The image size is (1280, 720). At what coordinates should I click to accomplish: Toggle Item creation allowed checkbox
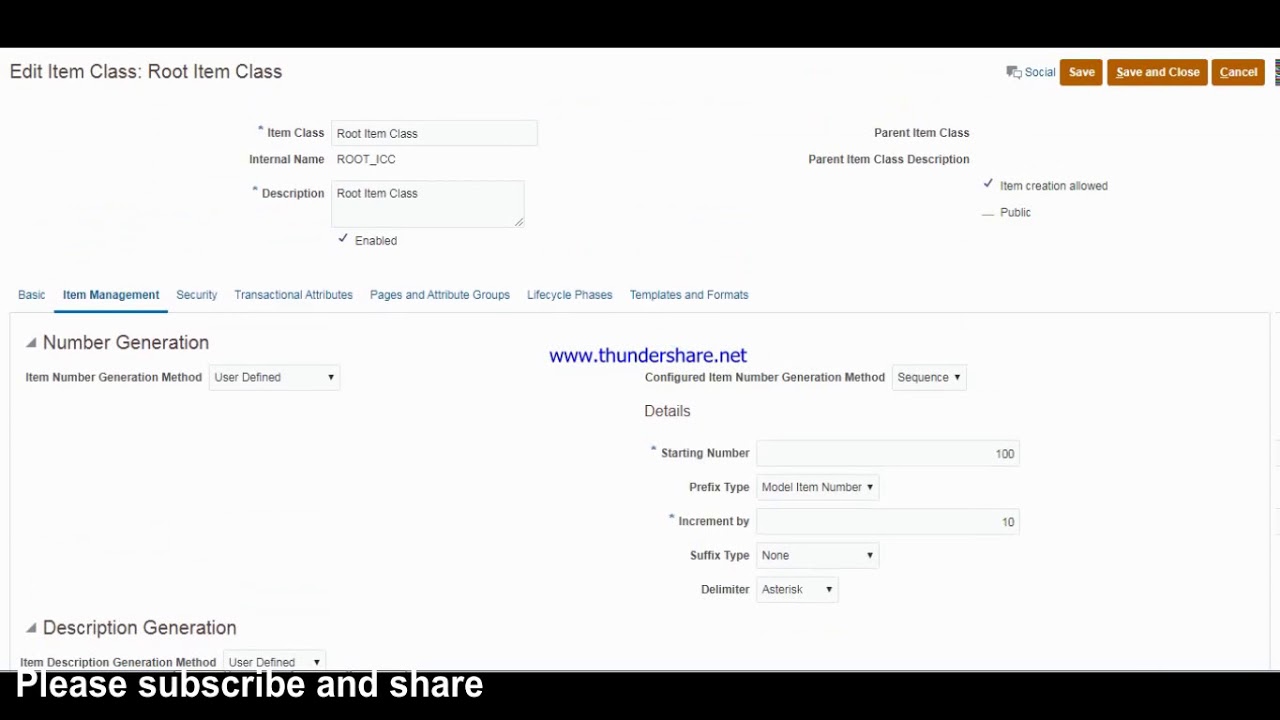pyautogui.click(x=988, y=184)
